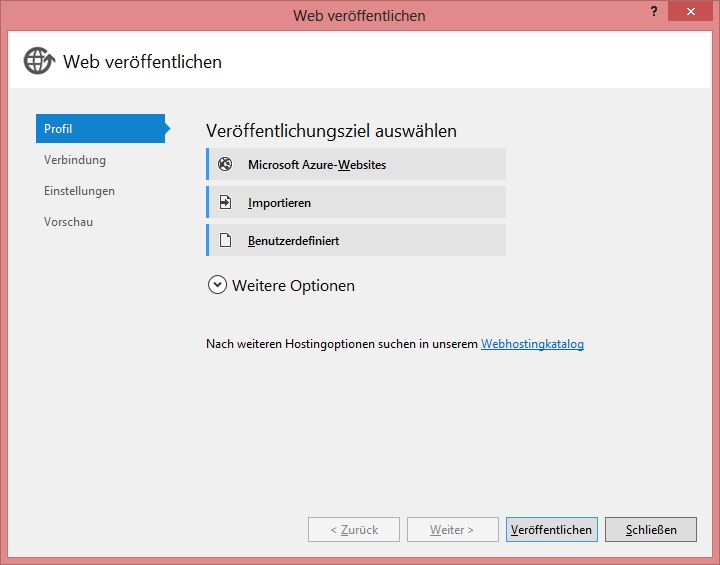The width and height of the screenshot is (720, 565).
Task: Go to the Vorschau step
Action: (x=68, y=222)
